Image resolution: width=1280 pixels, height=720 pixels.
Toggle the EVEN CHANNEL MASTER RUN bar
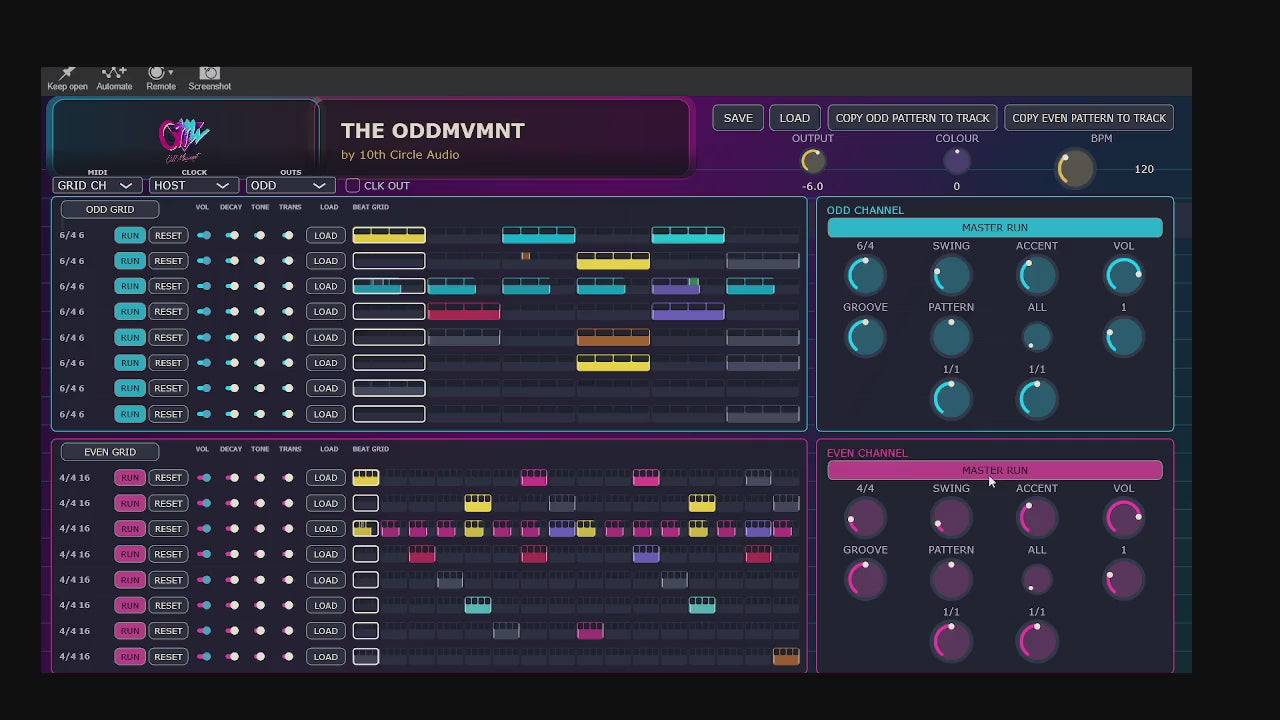995,470
